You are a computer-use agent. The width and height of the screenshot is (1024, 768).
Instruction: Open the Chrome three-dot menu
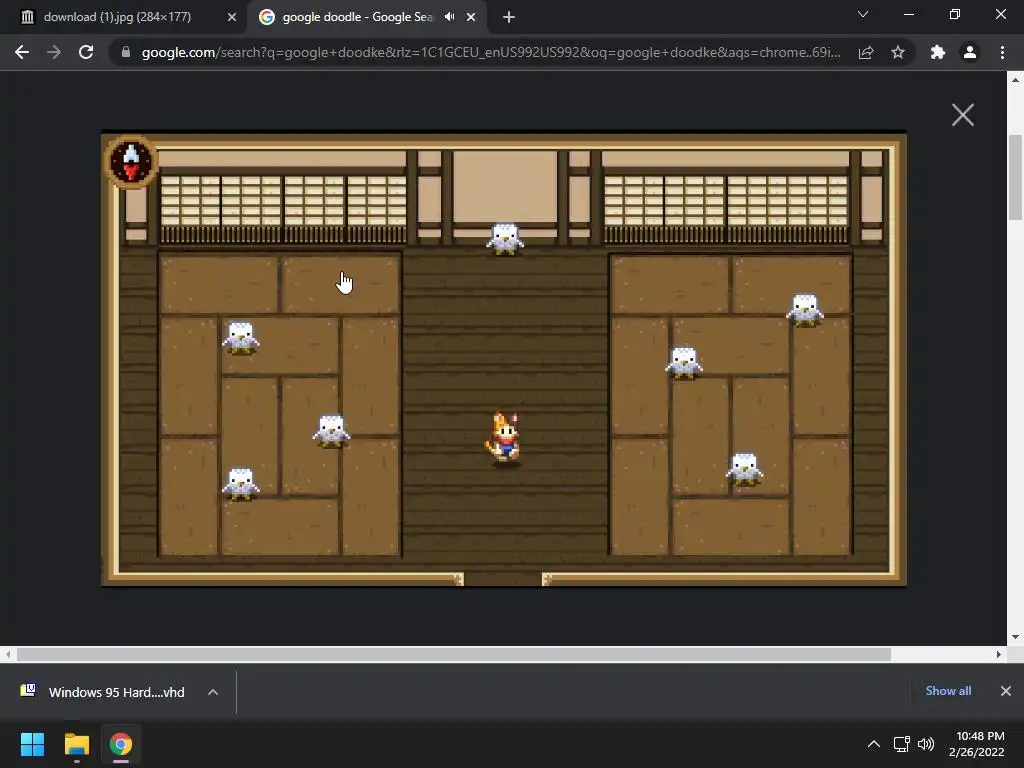point(1002,52)
